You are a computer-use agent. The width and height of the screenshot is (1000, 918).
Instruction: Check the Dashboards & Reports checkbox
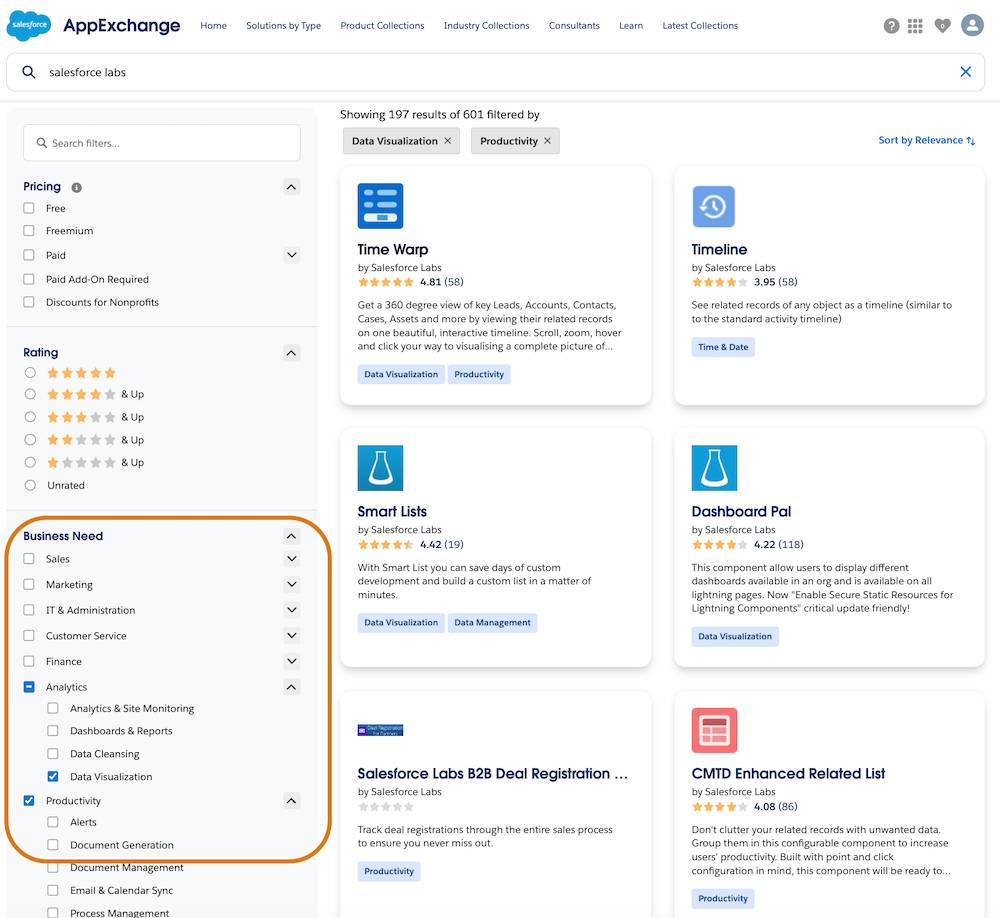[x=53, y=730]
